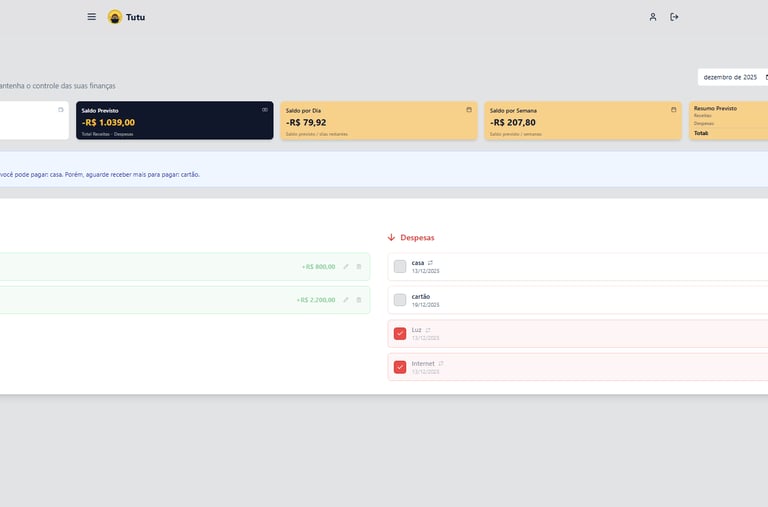This screenshot has width=768, height=507.
Task: Uncheck the Luz expense checkbox
Action: point(400,334)
